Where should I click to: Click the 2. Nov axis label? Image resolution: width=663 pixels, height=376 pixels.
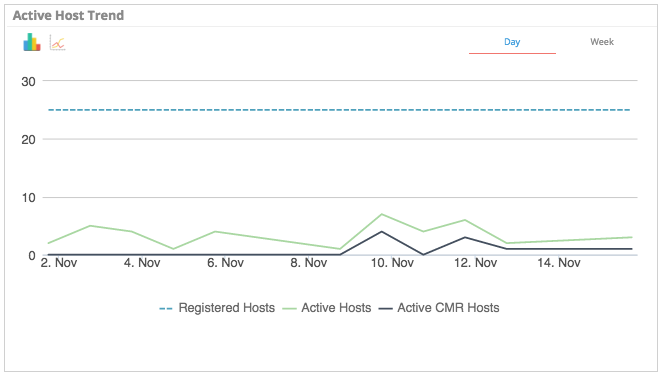tap(59, 263)
